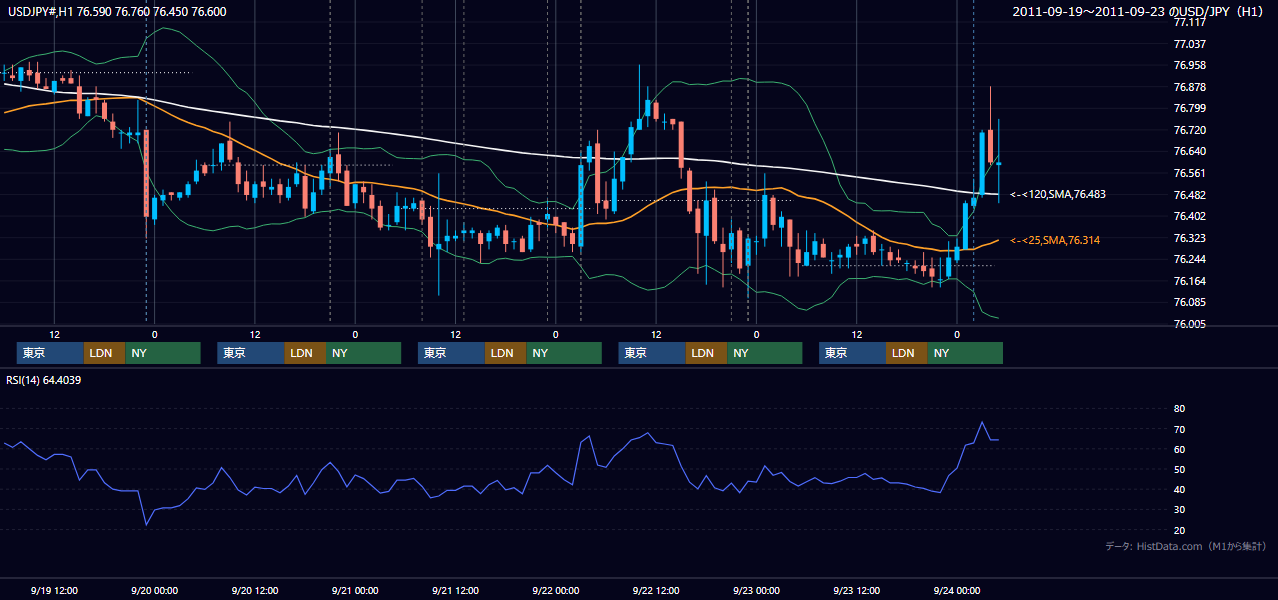
Task: Select the 9/21 00:00 time axis label
Action: [x=355, y=590]
